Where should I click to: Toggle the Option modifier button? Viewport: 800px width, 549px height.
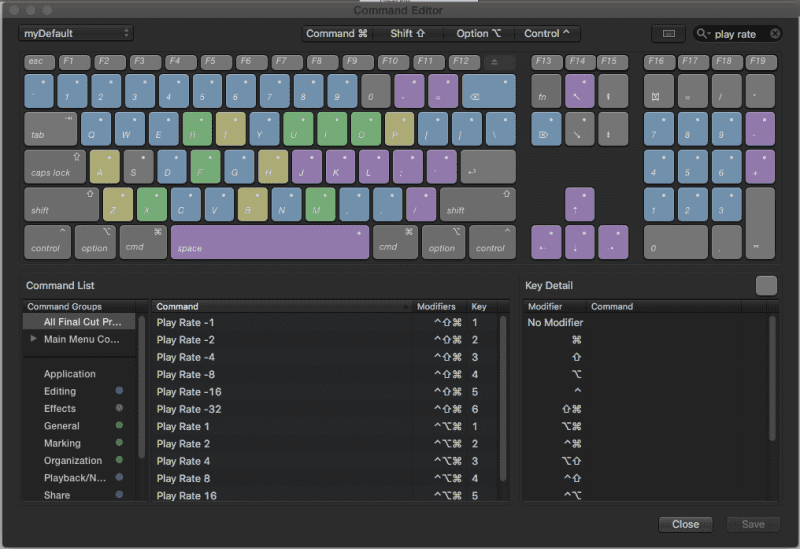(x=479, y=34)
